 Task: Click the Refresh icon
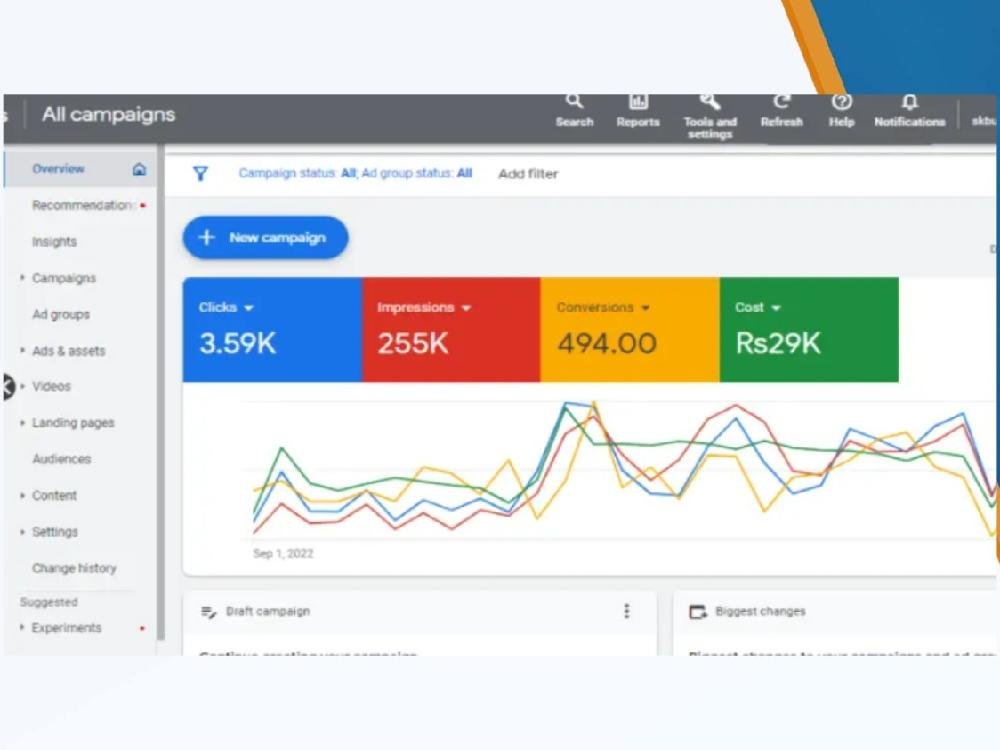781,102
